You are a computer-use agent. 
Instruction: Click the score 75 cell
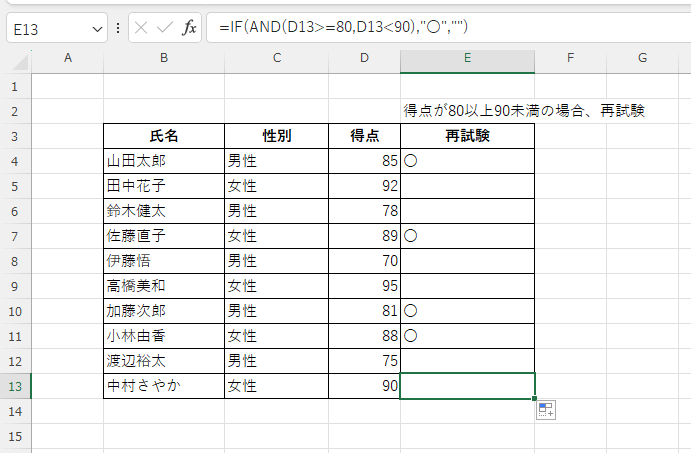[364, 361]
